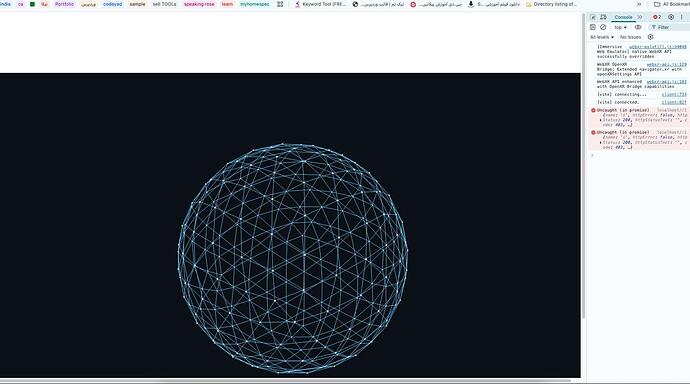Click the wireframe sphere on the canvas
Viewport: 690px width, 384px height.
[x=293, y=258]
